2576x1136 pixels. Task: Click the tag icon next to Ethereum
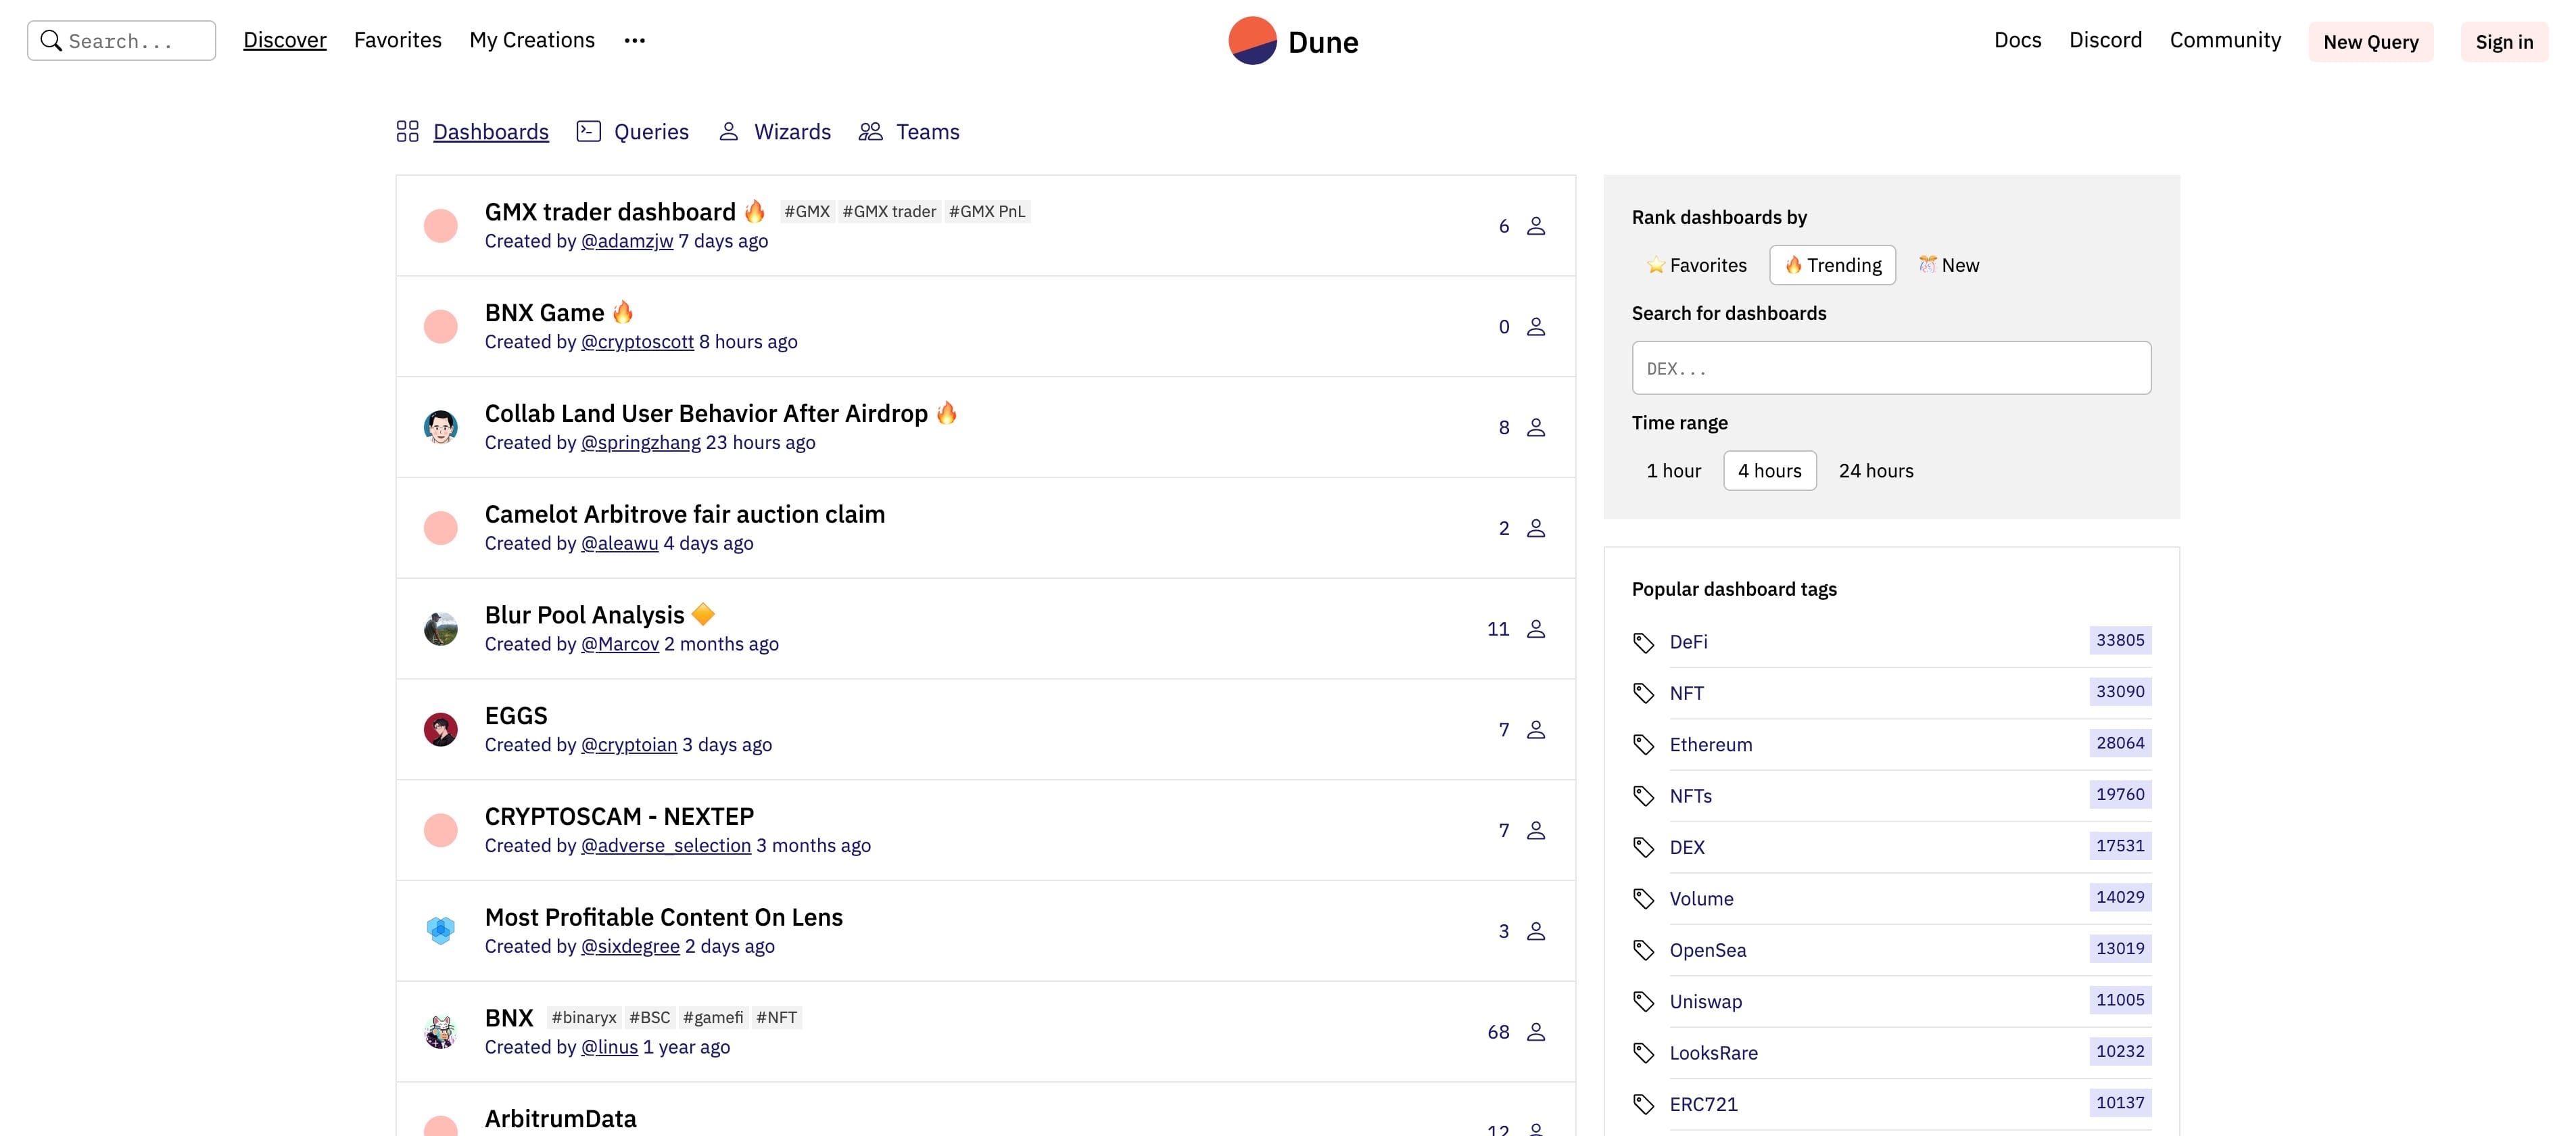[x=1643, y=744]
